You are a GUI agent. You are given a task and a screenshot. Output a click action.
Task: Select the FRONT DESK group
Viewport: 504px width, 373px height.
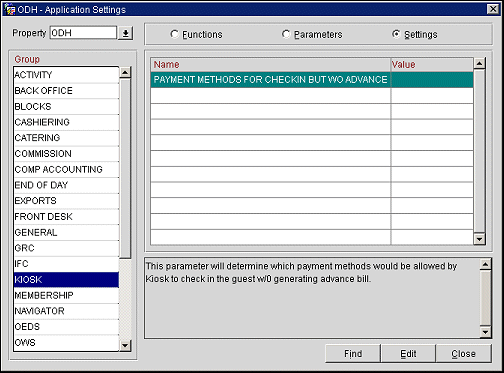pyautogui.click(x=66, y=217)
